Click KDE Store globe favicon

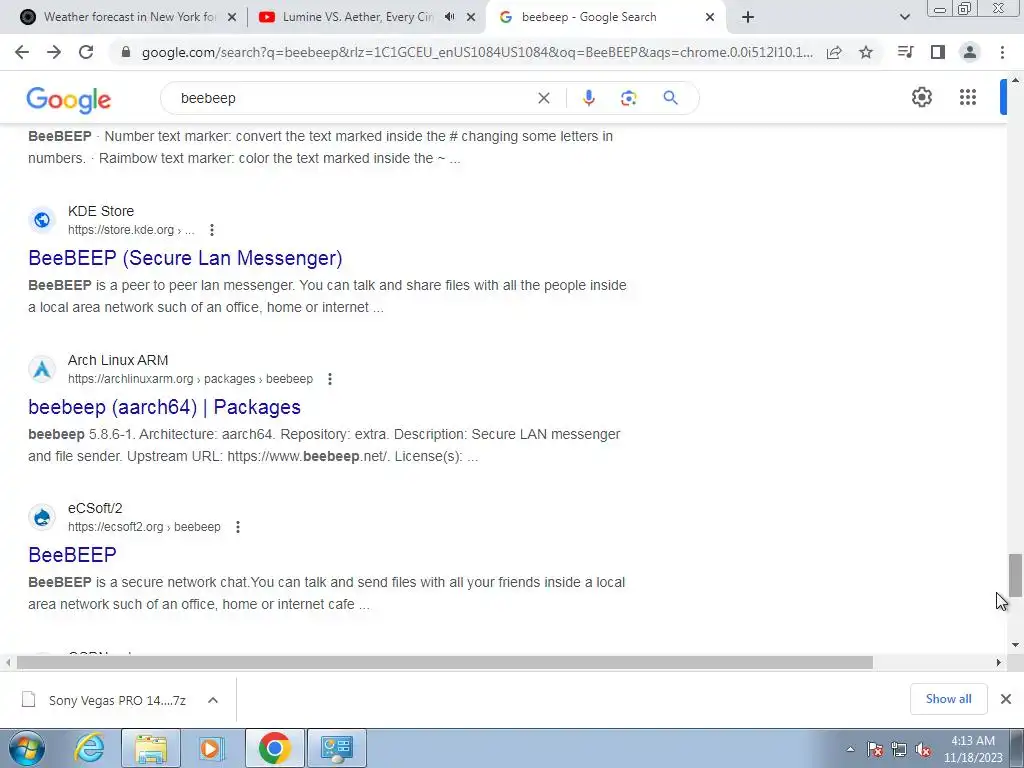tap(42, 220)
